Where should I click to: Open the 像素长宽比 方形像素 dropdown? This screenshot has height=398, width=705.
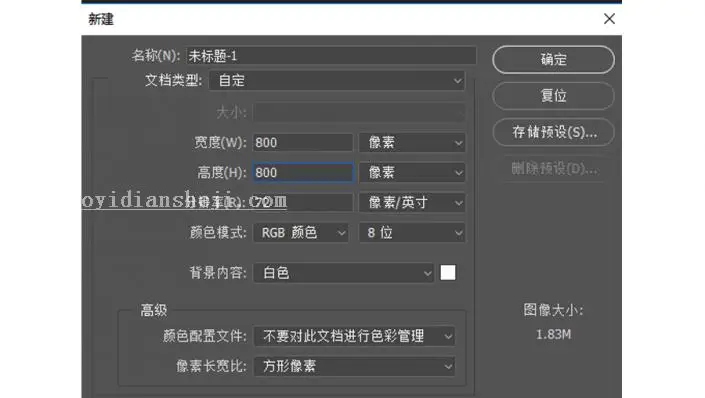pyautogui.click(x=354, y=366)
